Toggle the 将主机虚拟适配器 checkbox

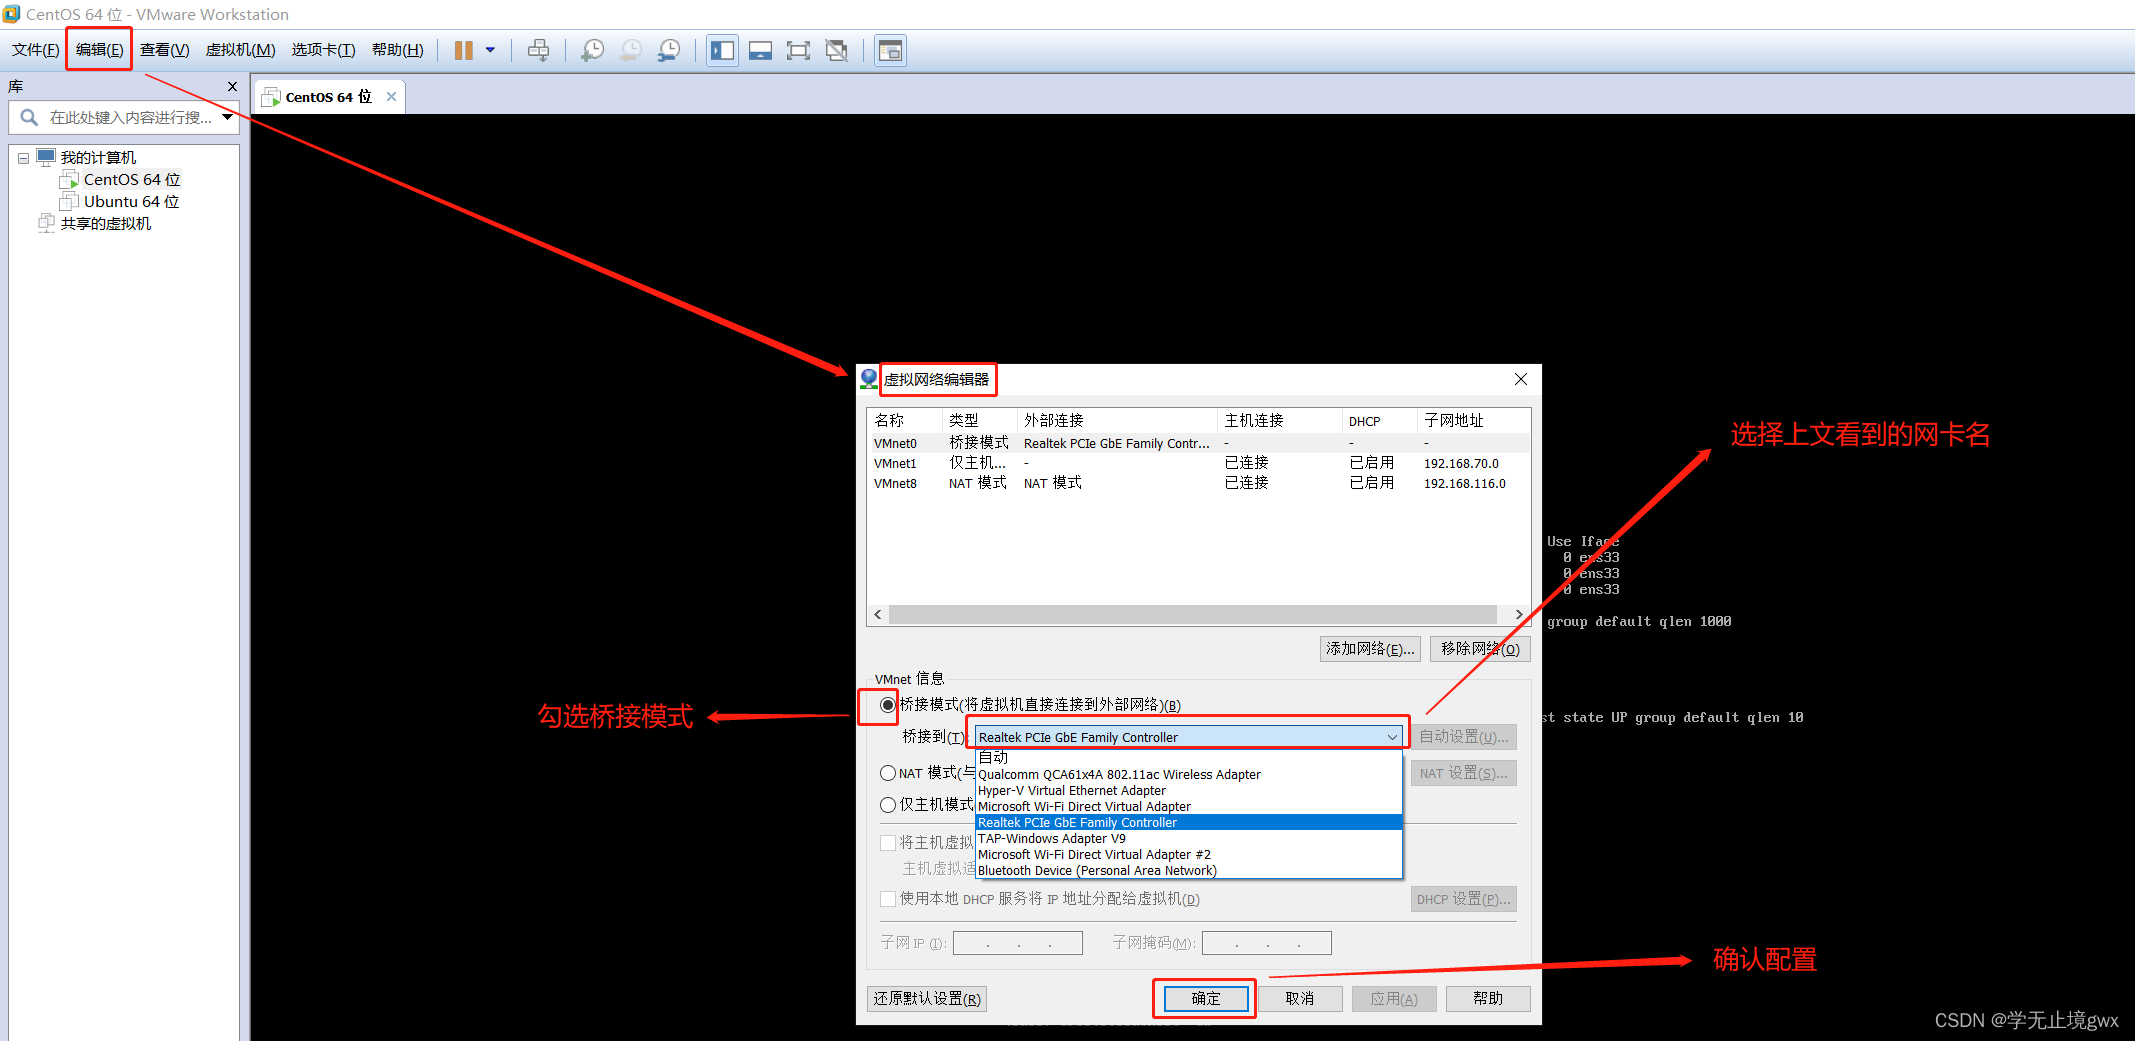[x=888, y=842]
